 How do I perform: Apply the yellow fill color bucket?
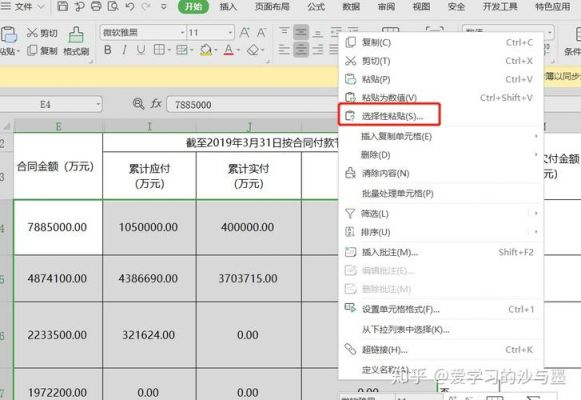(206, 50)
